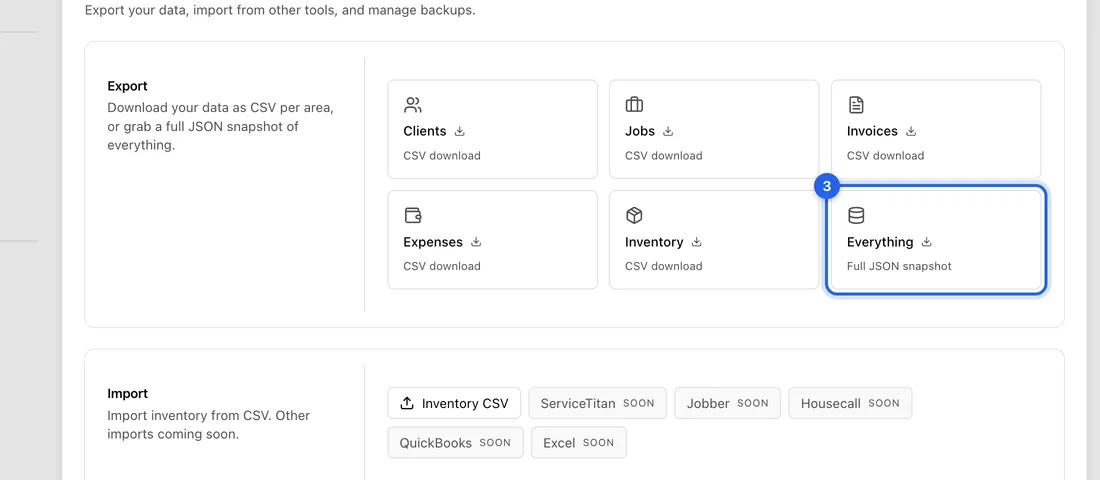Click the 'Jobs' card title
This screenshot has height=480, width=1100.
tap(640, 131)
